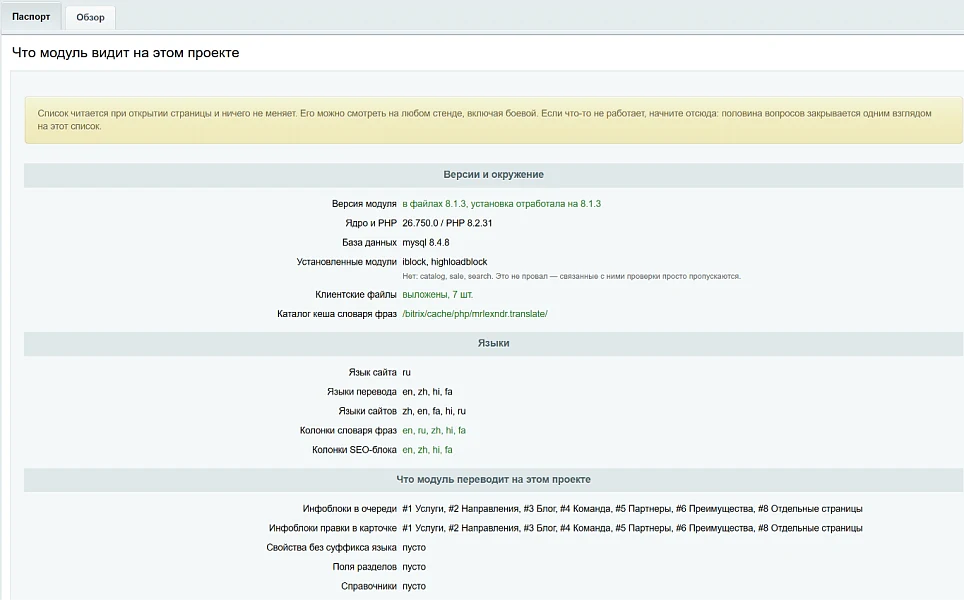Click the Свойства без суффикса языка label
The height and width of the screenshot is (600, 964).
331,548
